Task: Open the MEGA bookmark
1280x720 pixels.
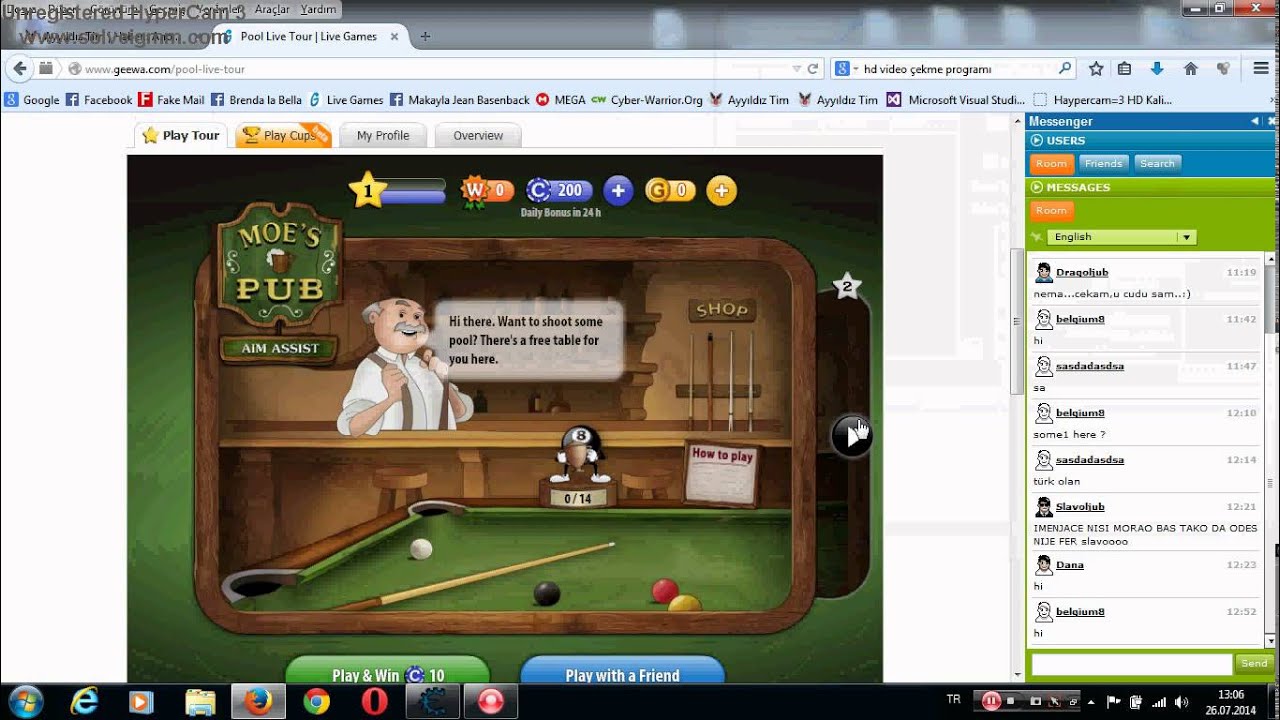Action: click(x=560, y=100)
